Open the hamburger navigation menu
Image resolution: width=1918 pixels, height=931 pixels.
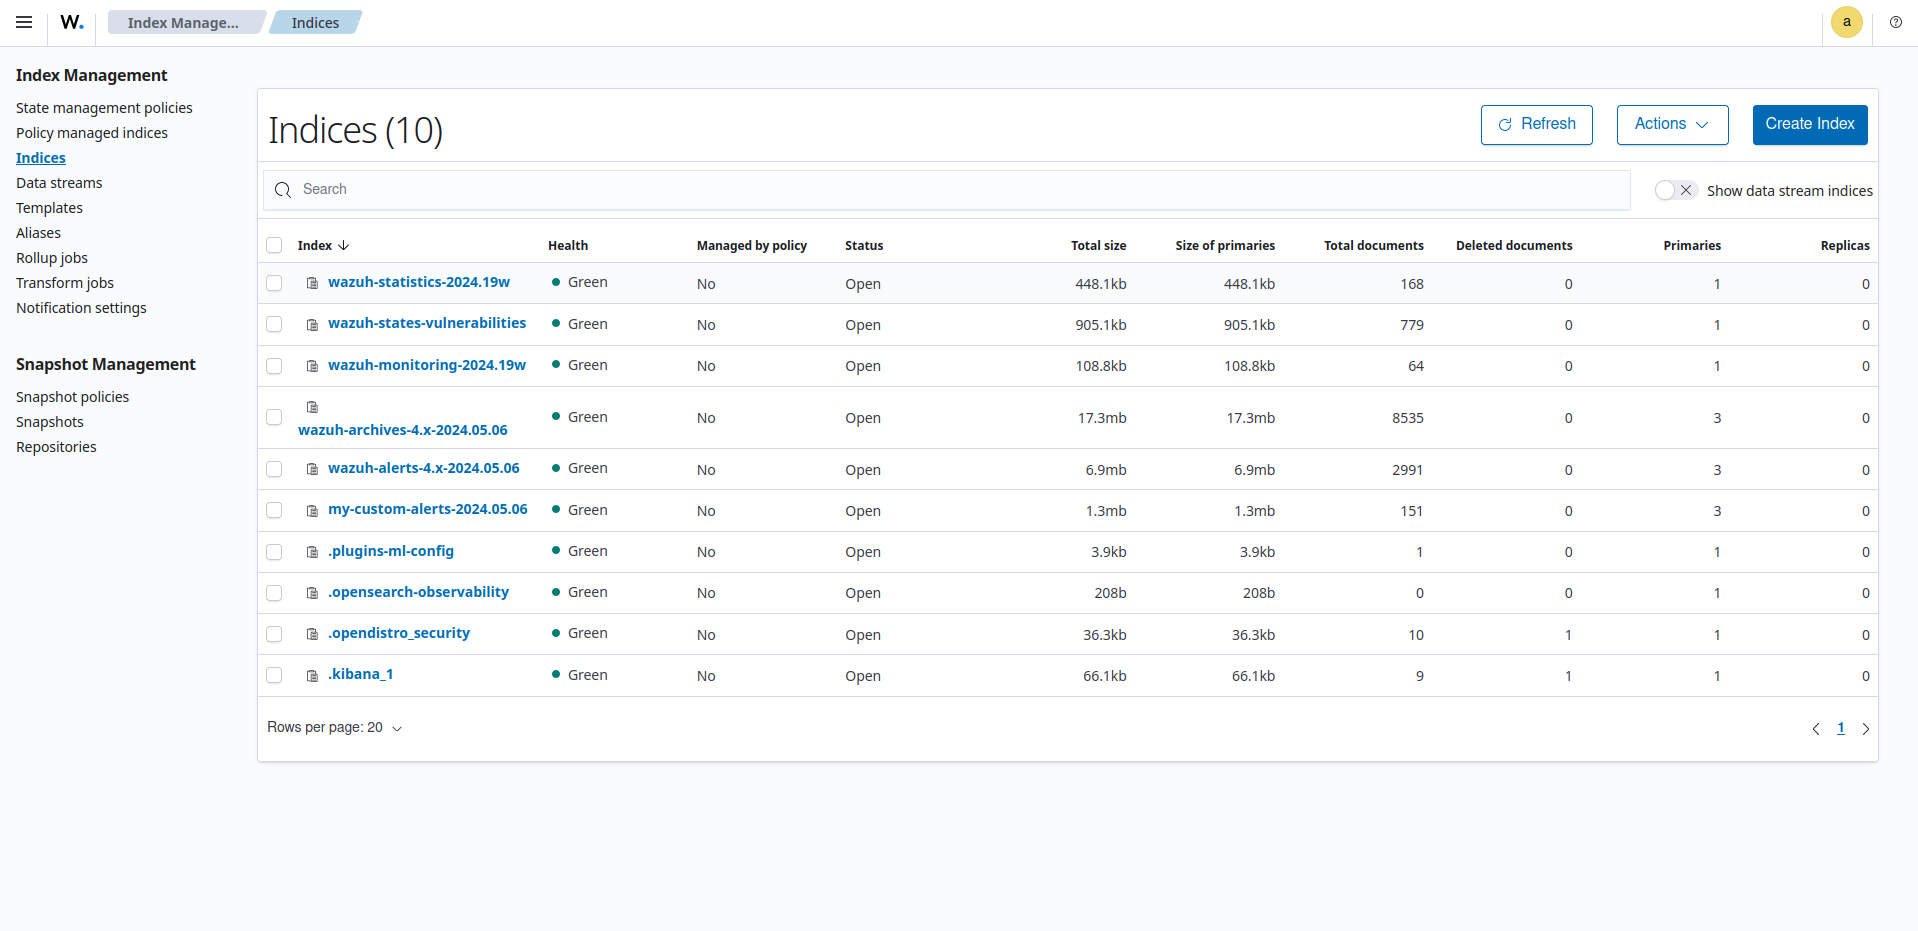[x=23, y=22]
